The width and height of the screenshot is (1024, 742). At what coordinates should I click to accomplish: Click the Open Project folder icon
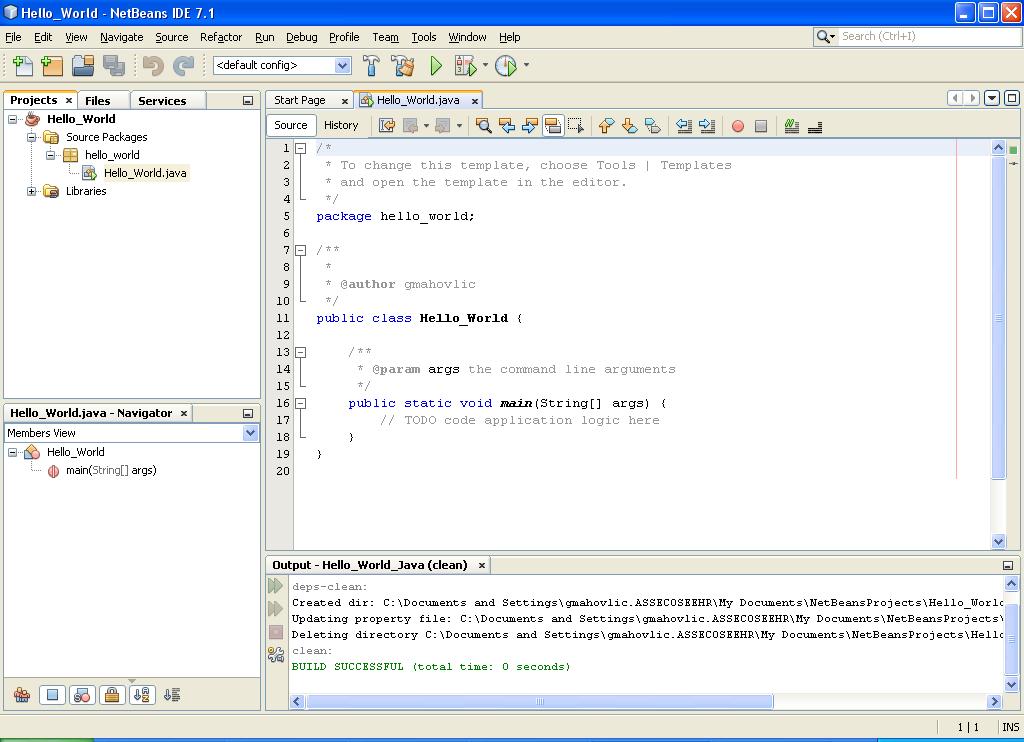point(83,66)
